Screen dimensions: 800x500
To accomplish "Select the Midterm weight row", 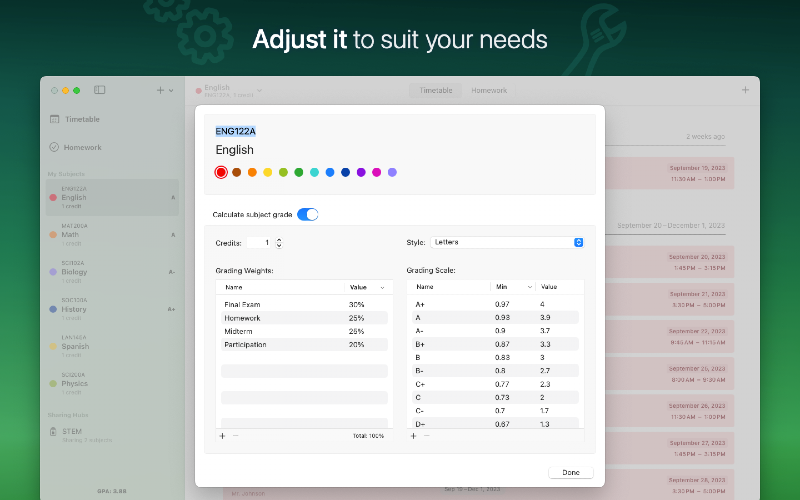I will 304,331.
